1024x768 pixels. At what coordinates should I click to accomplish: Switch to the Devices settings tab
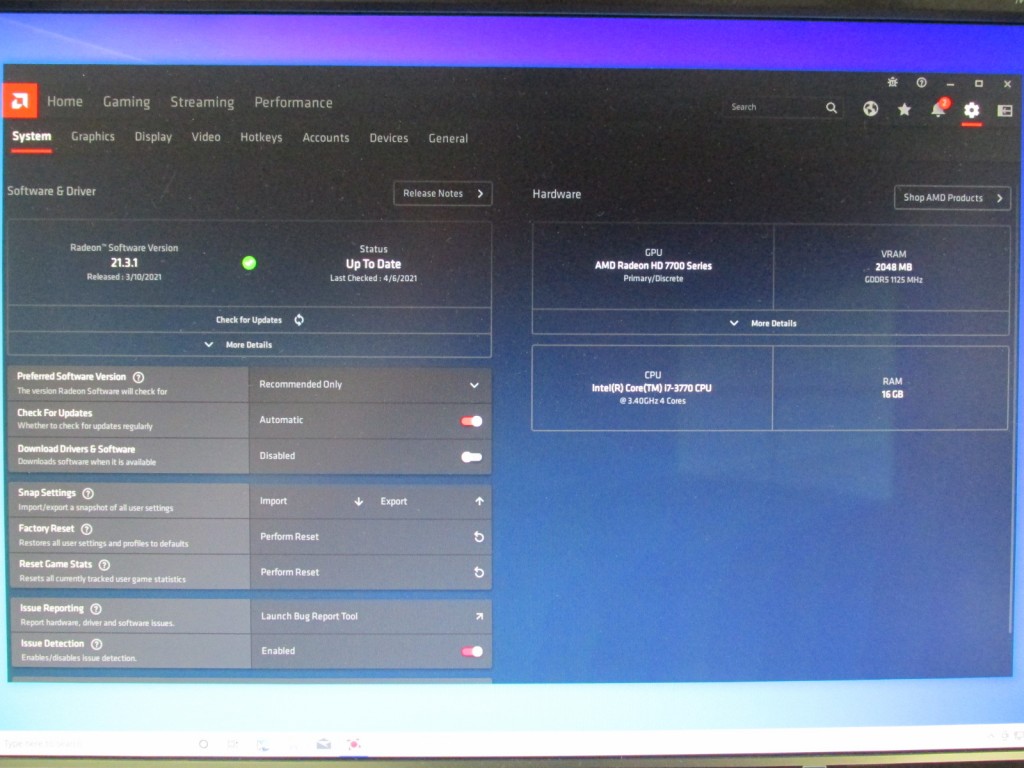tap(389, 138)
